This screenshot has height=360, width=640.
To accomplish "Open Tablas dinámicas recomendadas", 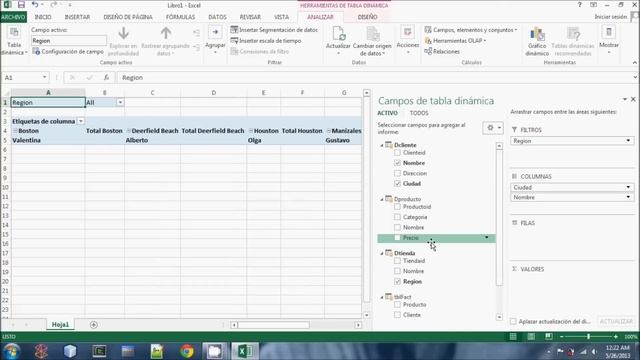I will coord(573,41).
